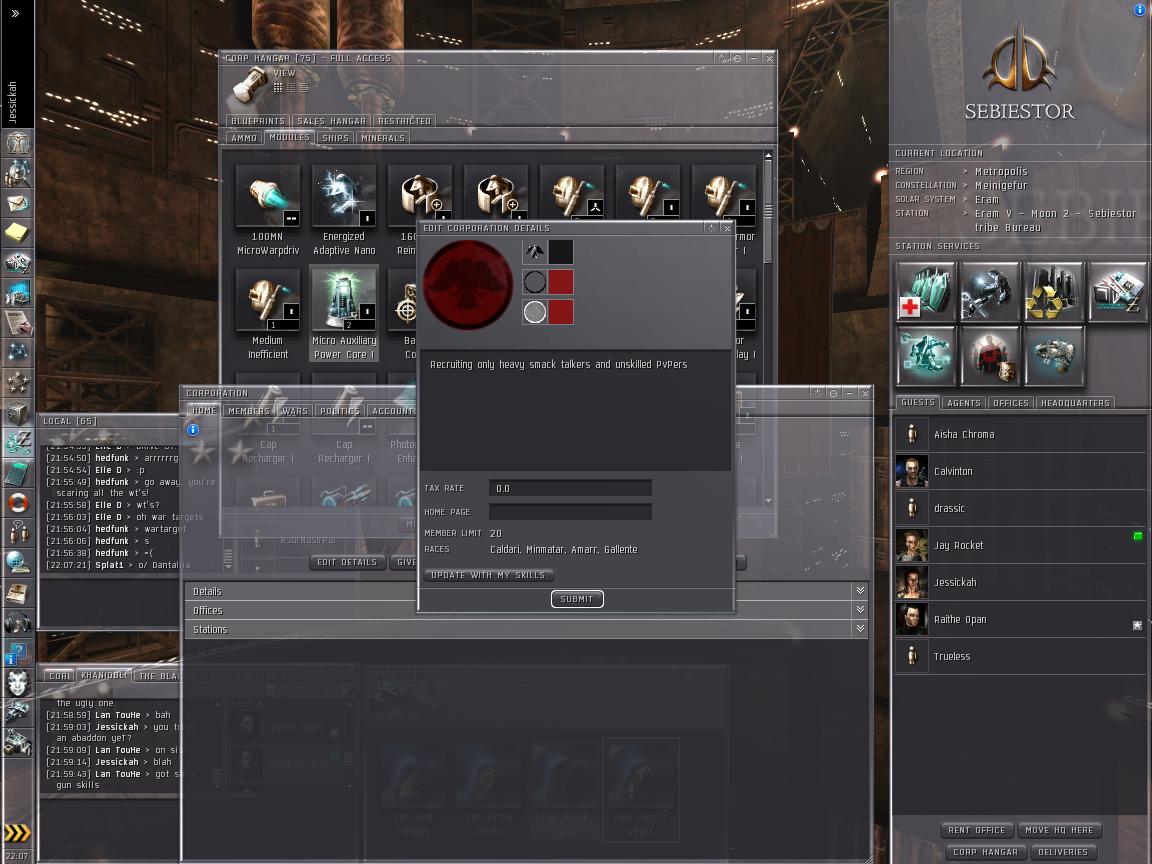
Task: Select the Medium Inefficient module item
Action: (x=267, y=314)
